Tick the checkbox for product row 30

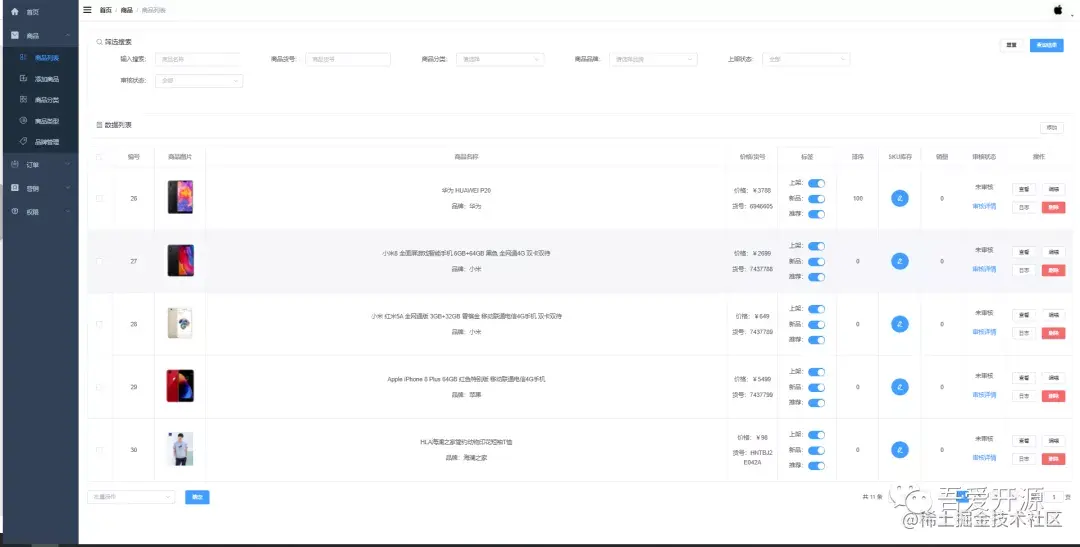pyautogui.click(x=99, y=450)
